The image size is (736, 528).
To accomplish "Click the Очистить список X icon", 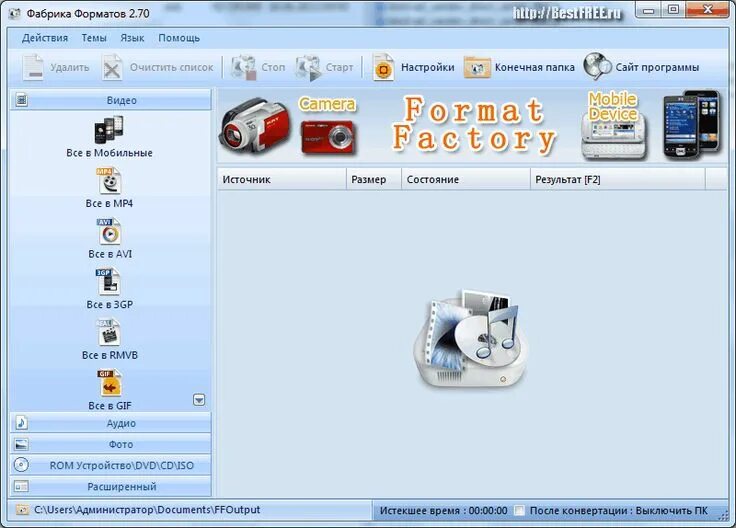I will coord(112,68).
